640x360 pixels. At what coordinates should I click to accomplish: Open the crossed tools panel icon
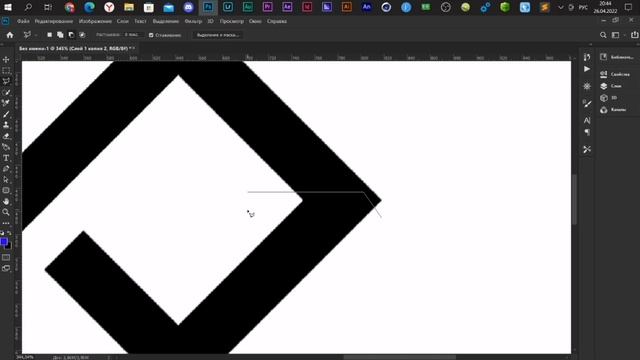587,150
